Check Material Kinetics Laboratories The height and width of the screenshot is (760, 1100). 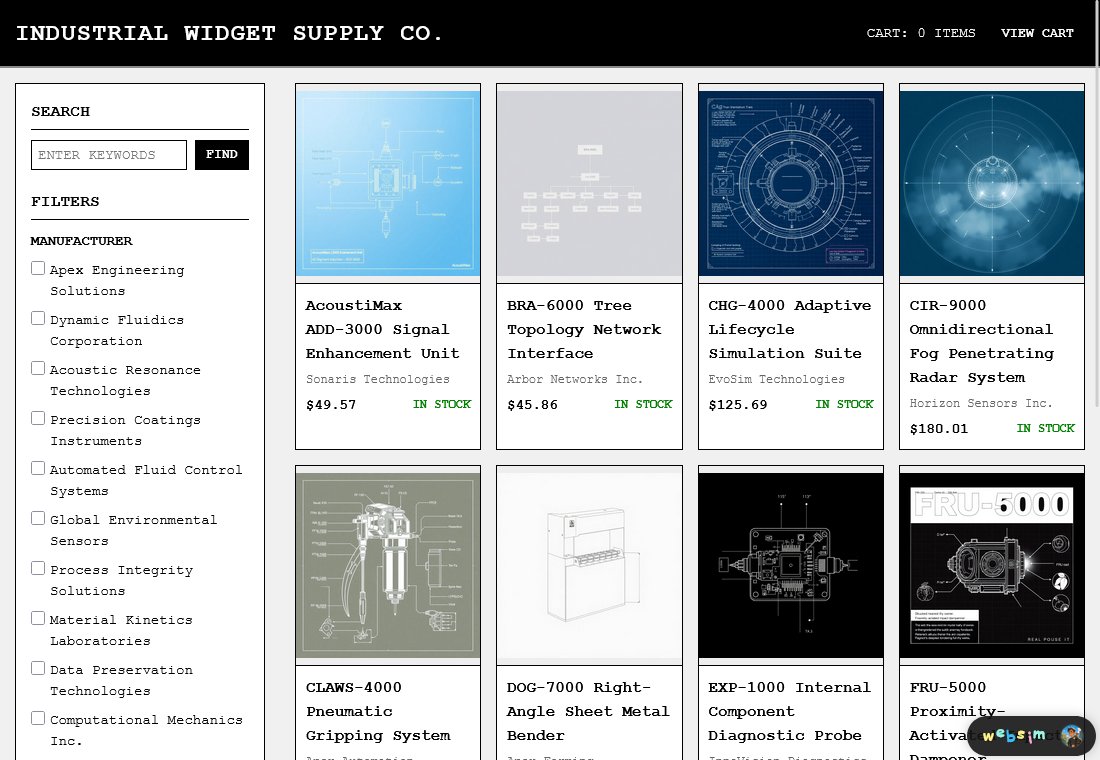[38, 618]
